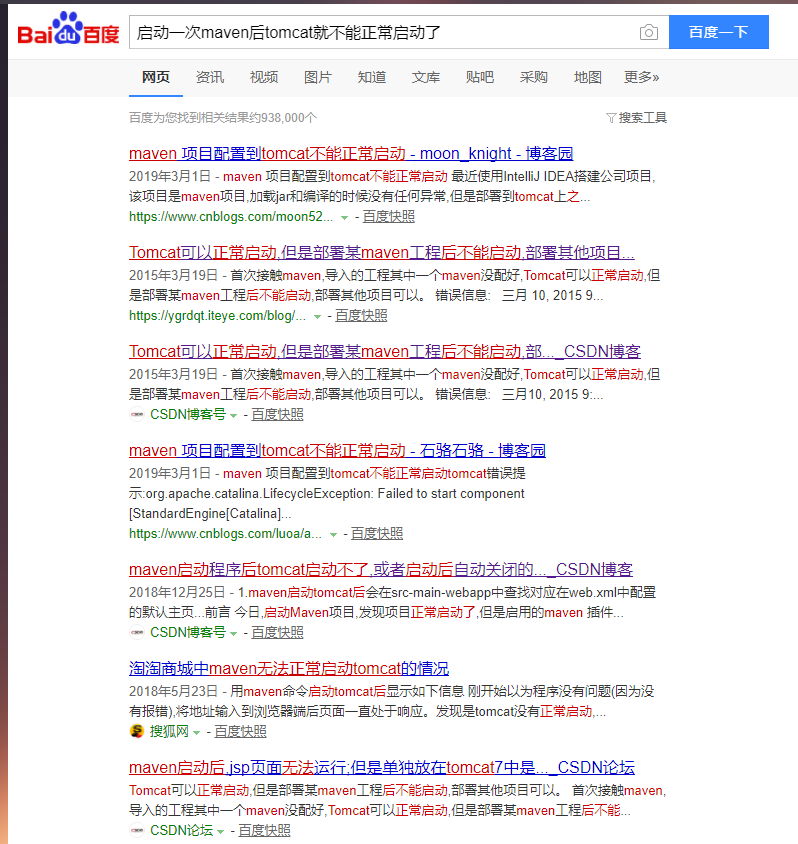Open maven启动后,jsp页面无法运行 CSDN论坛 result
Screen dimensions: 798x844
coord(382,768)
